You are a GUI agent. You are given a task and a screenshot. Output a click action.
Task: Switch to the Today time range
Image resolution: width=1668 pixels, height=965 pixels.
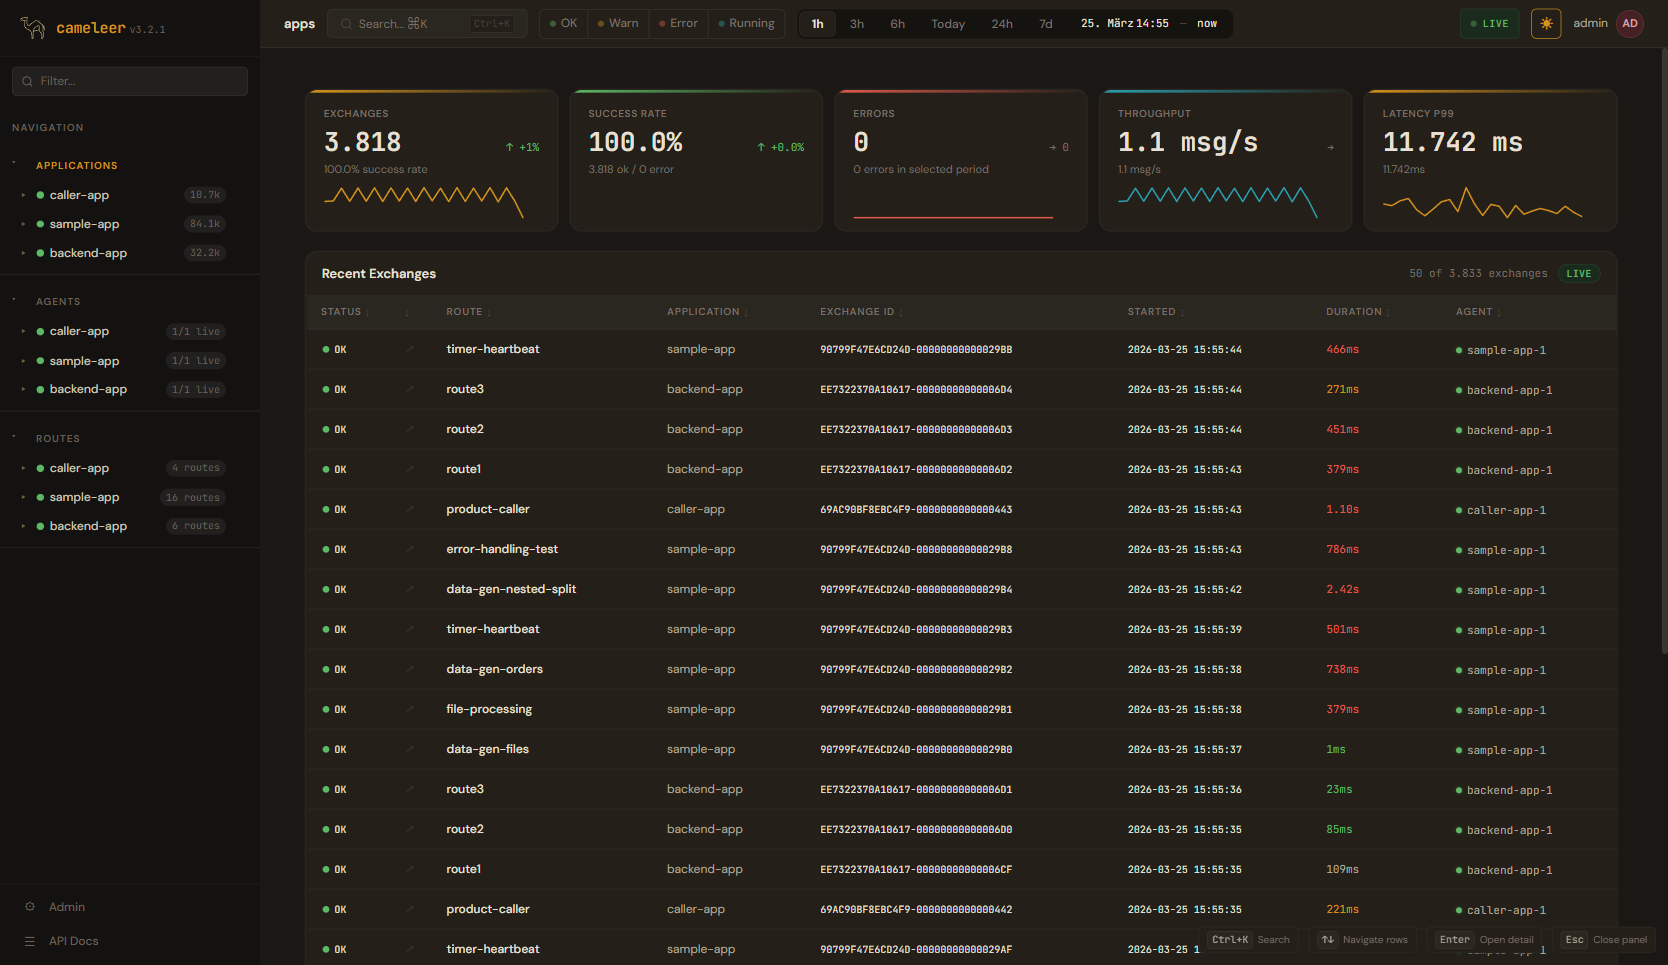pos(947,24)
